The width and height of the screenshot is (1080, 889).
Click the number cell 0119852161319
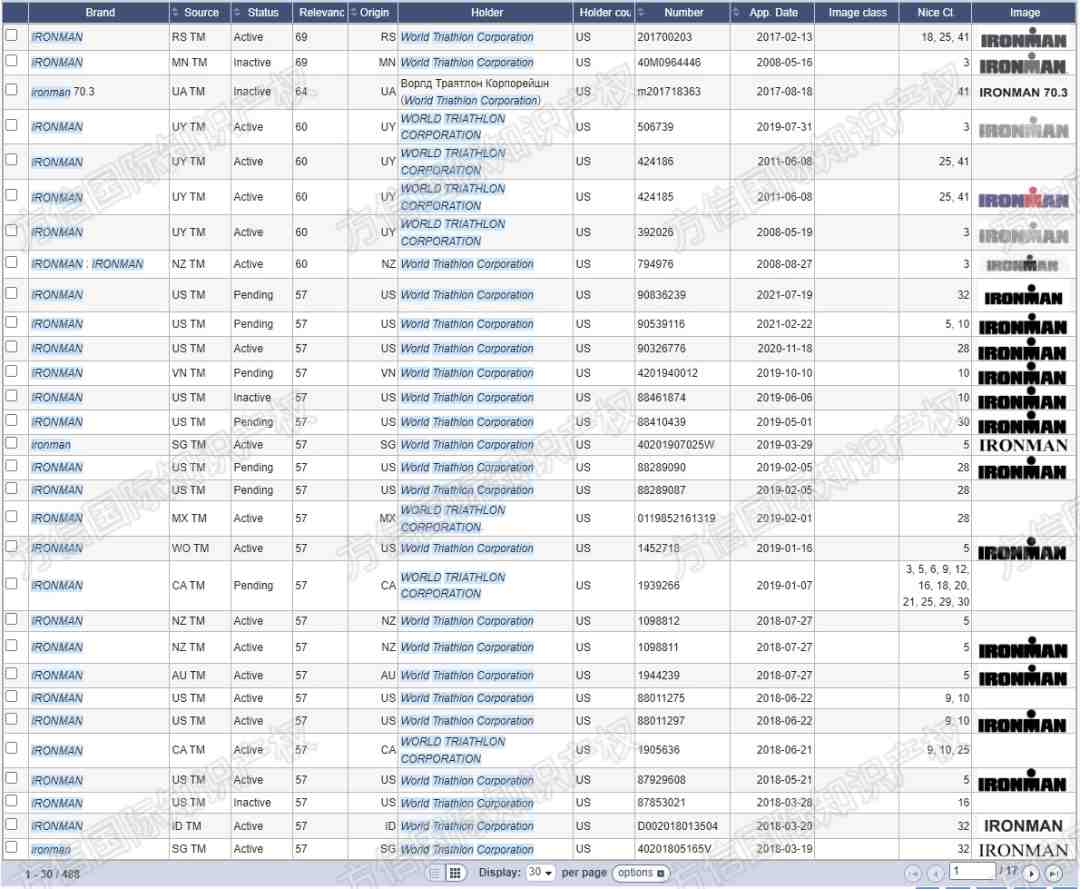tap(676, 518)
